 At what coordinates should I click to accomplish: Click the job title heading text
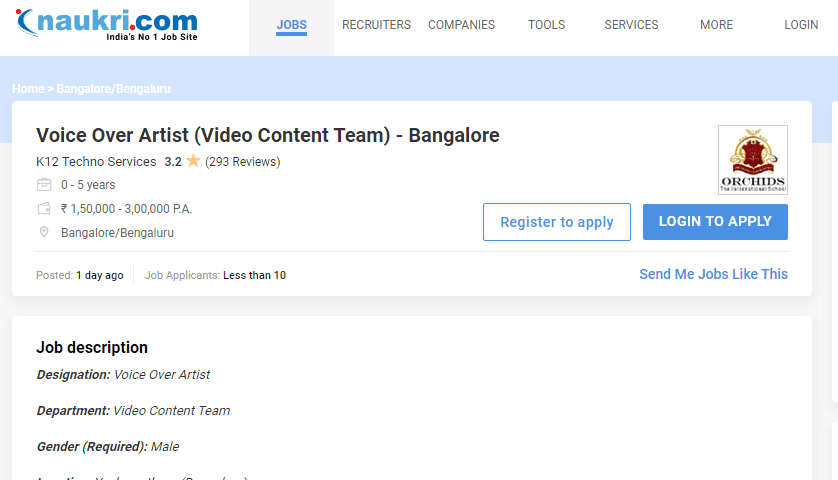tap(268, 135)
